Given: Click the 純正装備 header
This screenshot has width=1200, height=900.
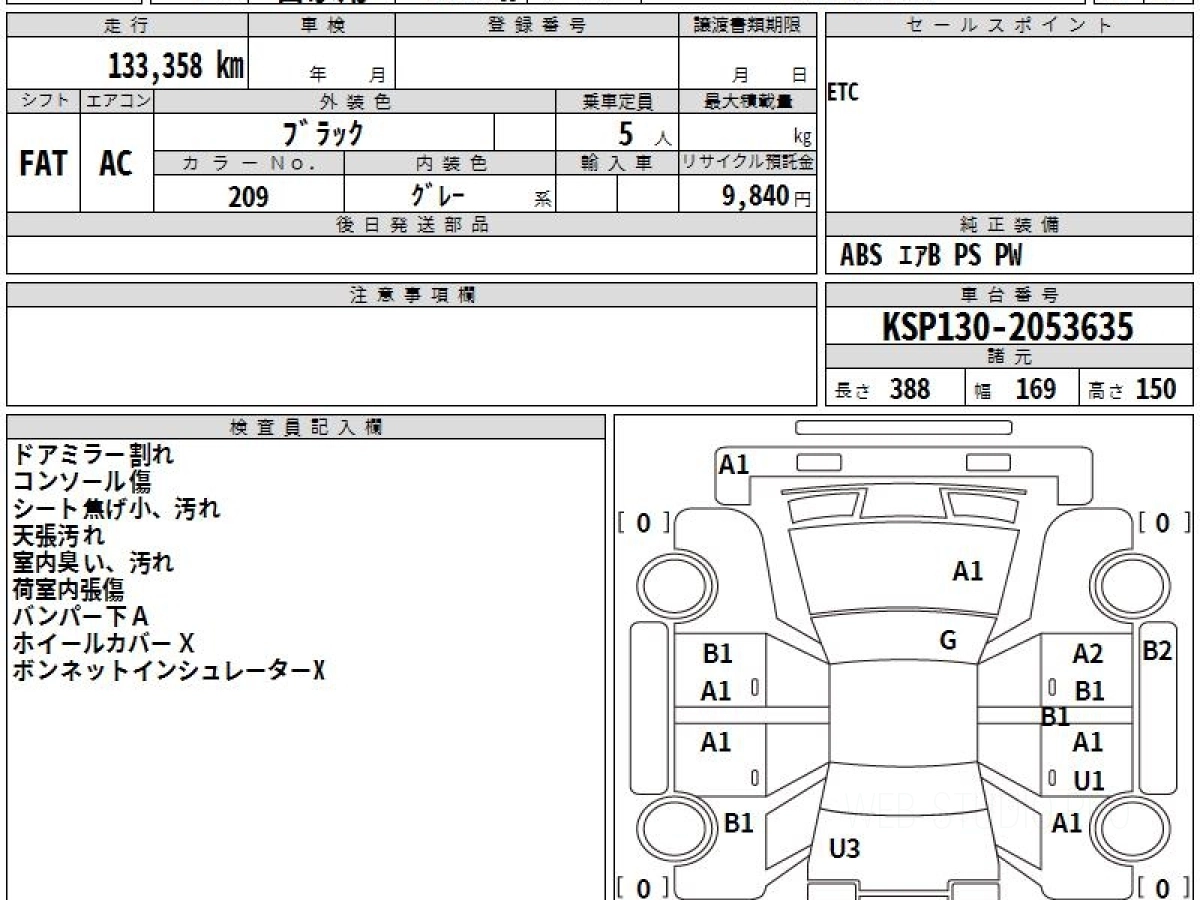Looking at the screenshot, I should pos(1009,225).
